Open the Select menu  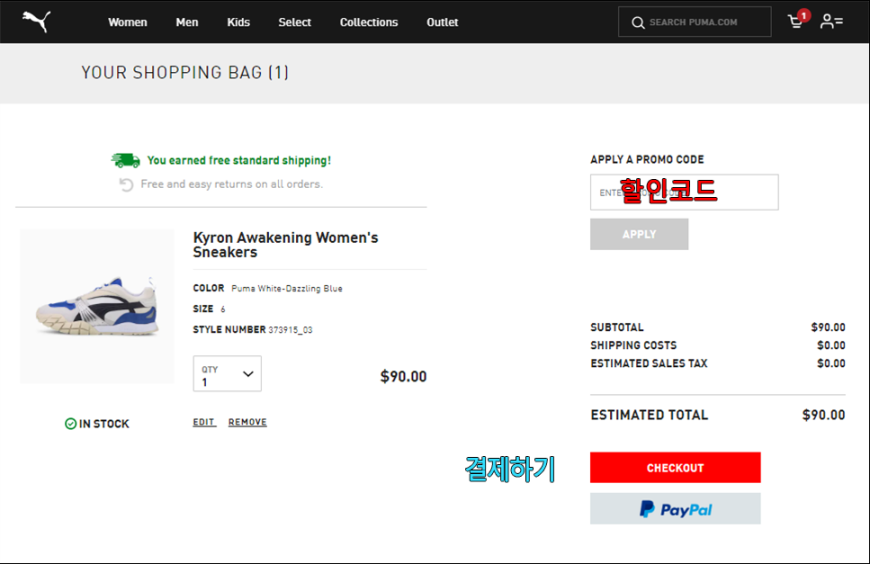pos(295,22)
